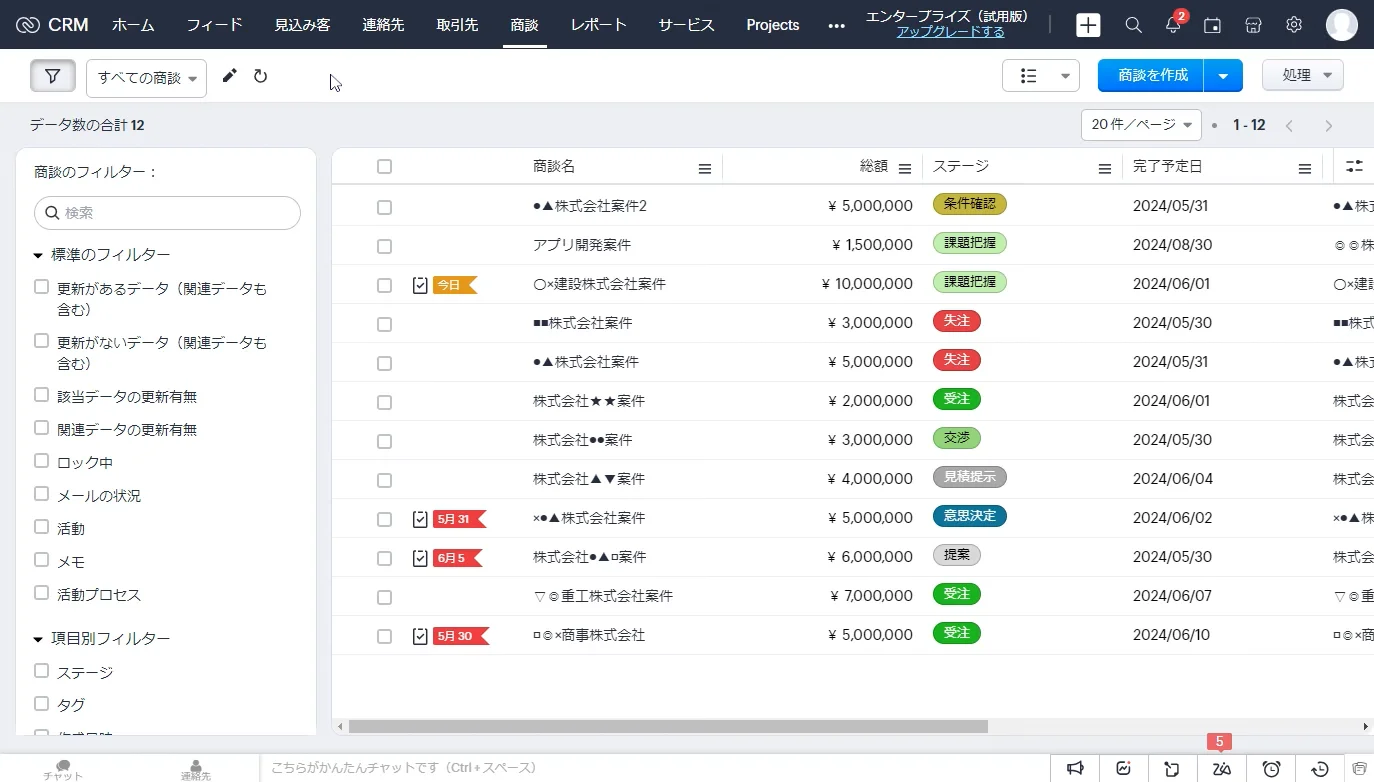The height and width of the screenshot is (782, 1374).
Task: Open the deal 株式会社▲▼案件
Action: coord(589,480)
